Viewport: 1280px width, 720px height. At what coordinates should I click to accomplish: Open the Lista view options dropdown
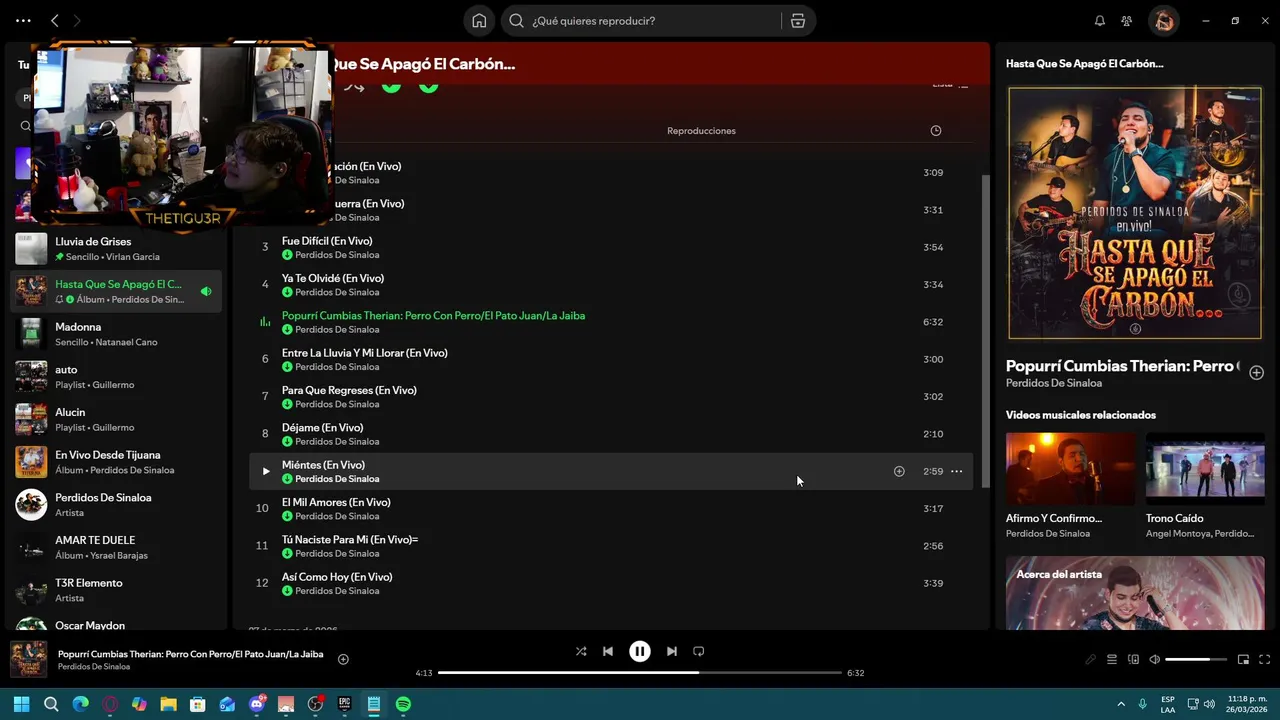click(x=950, y=85)
